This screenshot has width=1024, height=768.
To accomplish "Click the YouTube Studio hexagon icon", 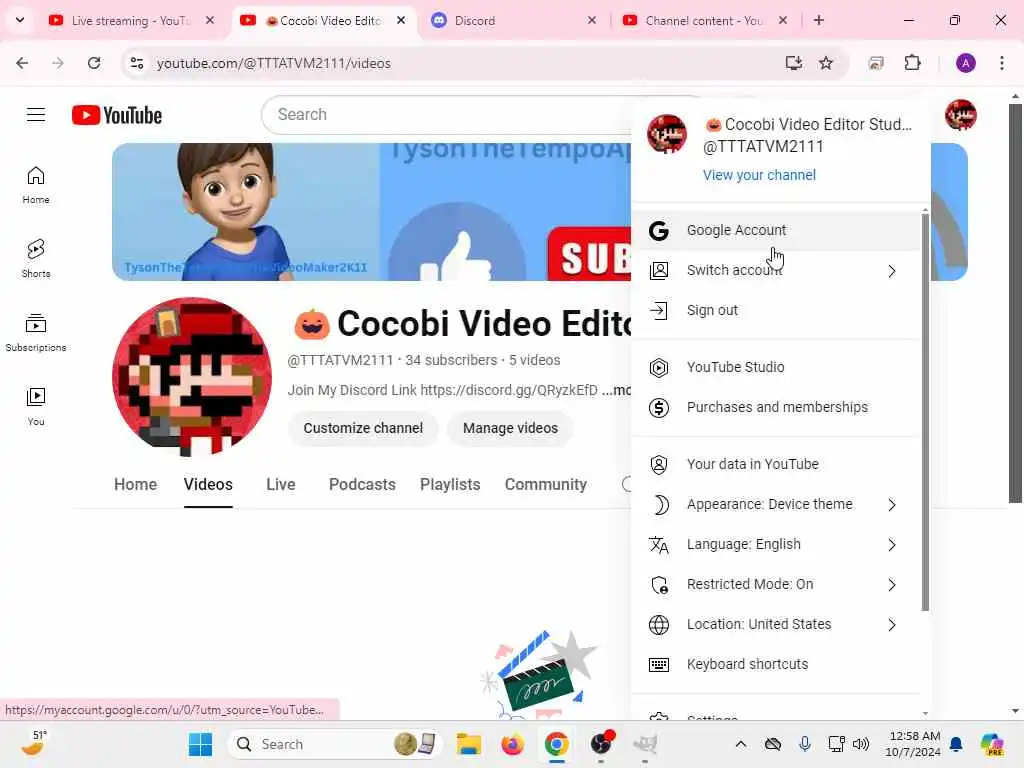I will click(x=659, y=368).
